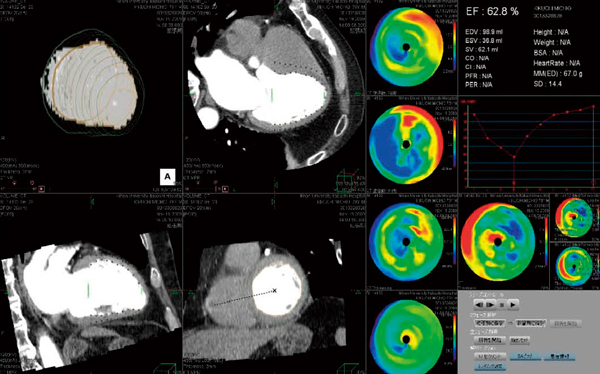600x374 pixels.
Task: Play the cardiac cine loop
Action: 513,305
